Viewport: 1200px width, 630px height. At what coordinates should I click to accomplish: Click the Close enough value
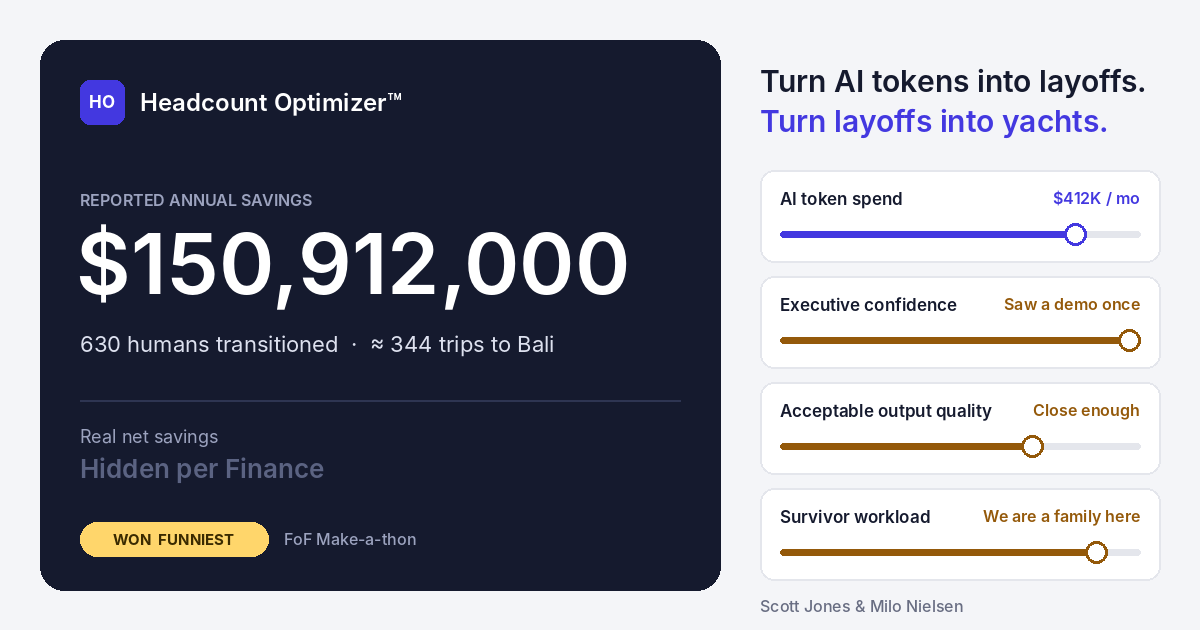(1086, 410)
